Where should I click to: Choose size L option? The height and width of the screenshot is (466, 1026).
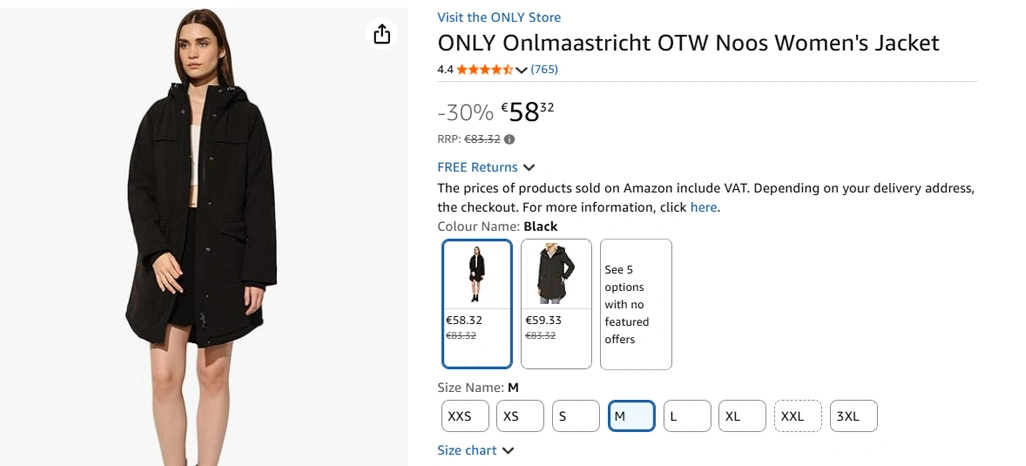click(686, 416)
